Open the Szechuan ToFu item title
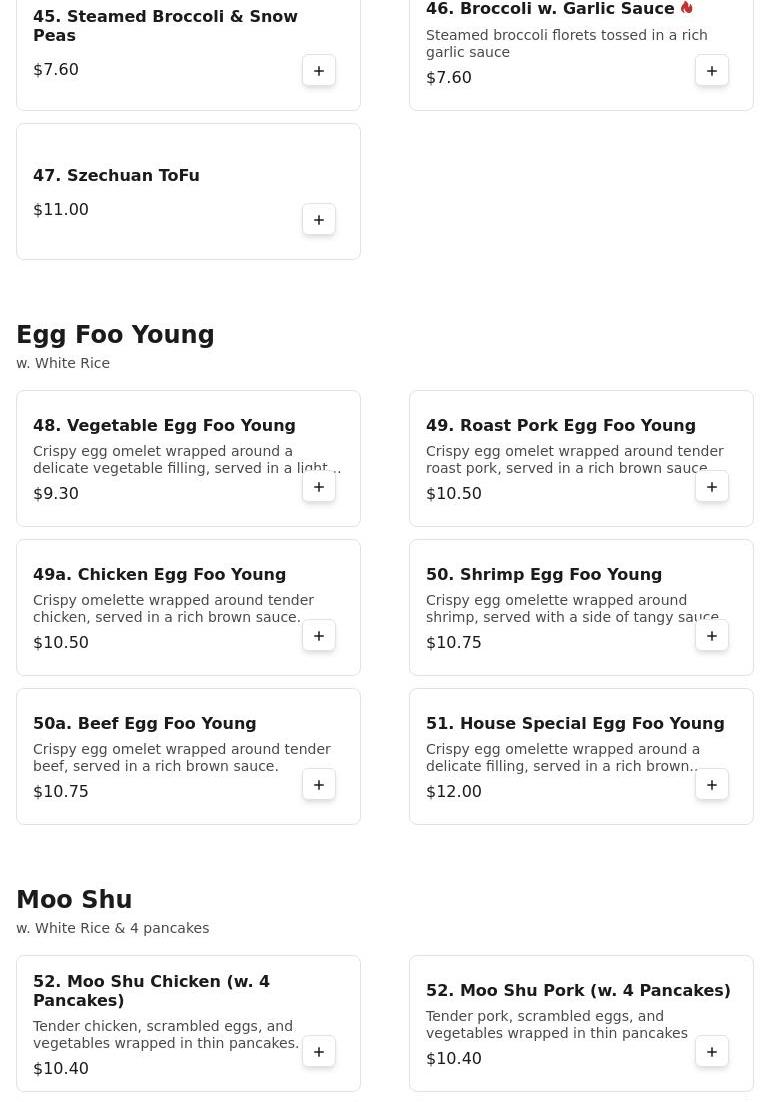The height and width of the screenshot is (1102, 770). [116, 176]
